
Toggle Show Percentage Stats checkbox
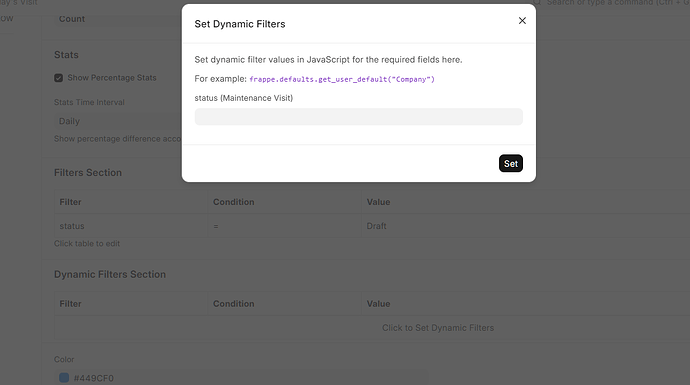click(59, 78)
